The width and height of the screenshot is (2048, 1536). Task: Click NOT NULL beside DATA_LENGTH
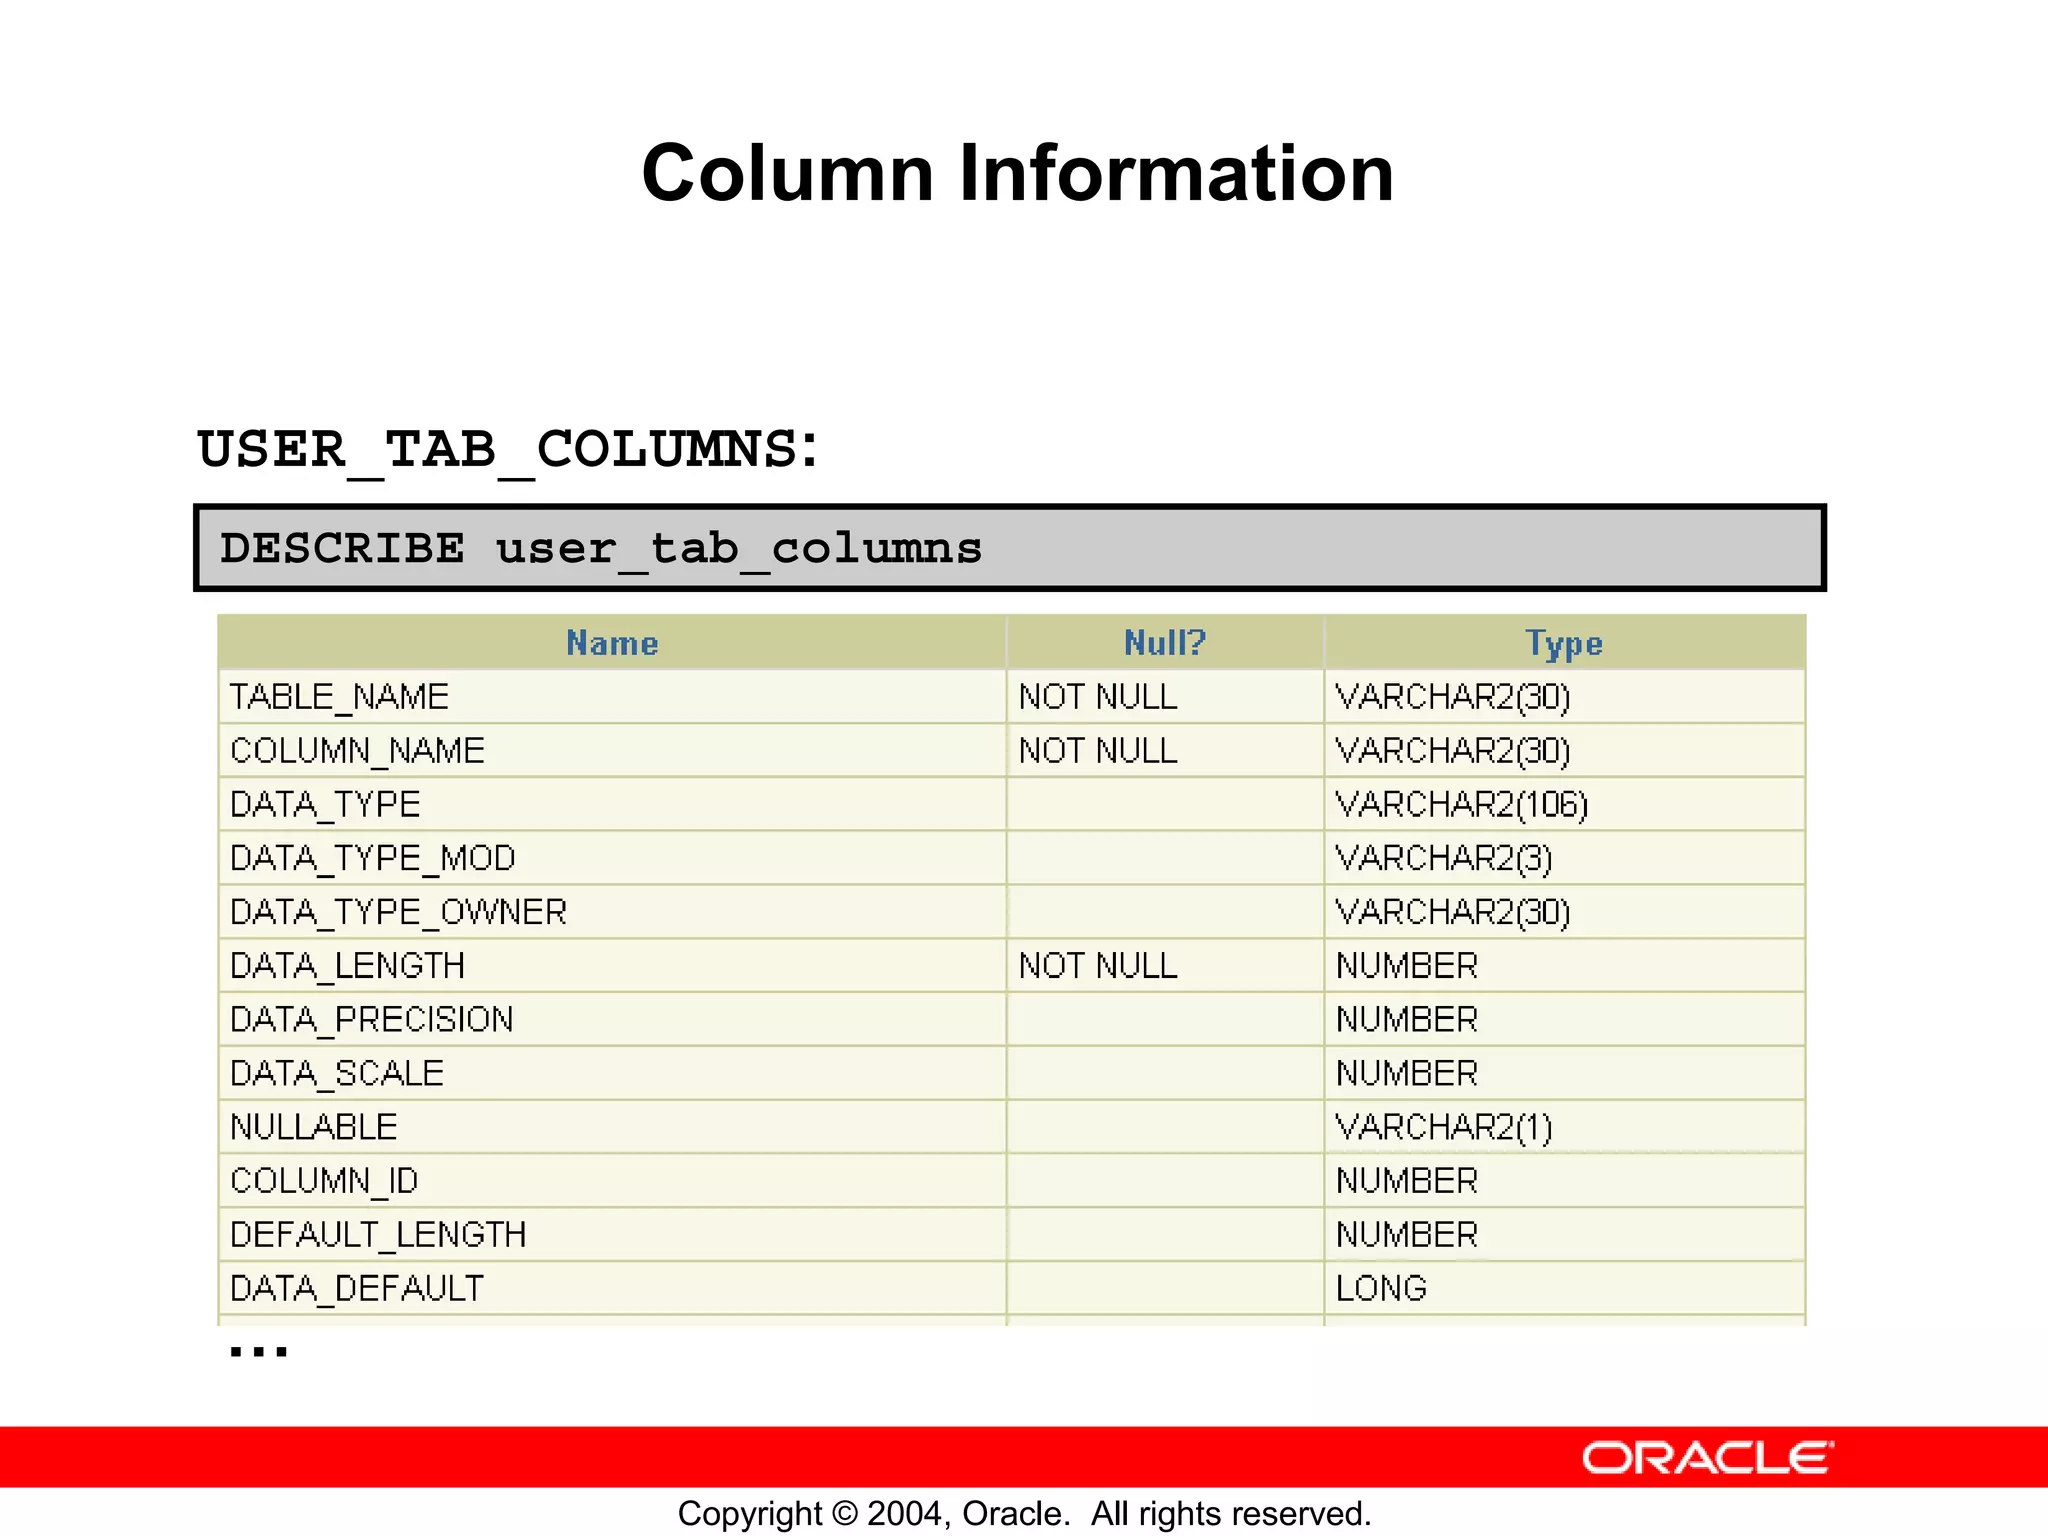point(1098,966)
